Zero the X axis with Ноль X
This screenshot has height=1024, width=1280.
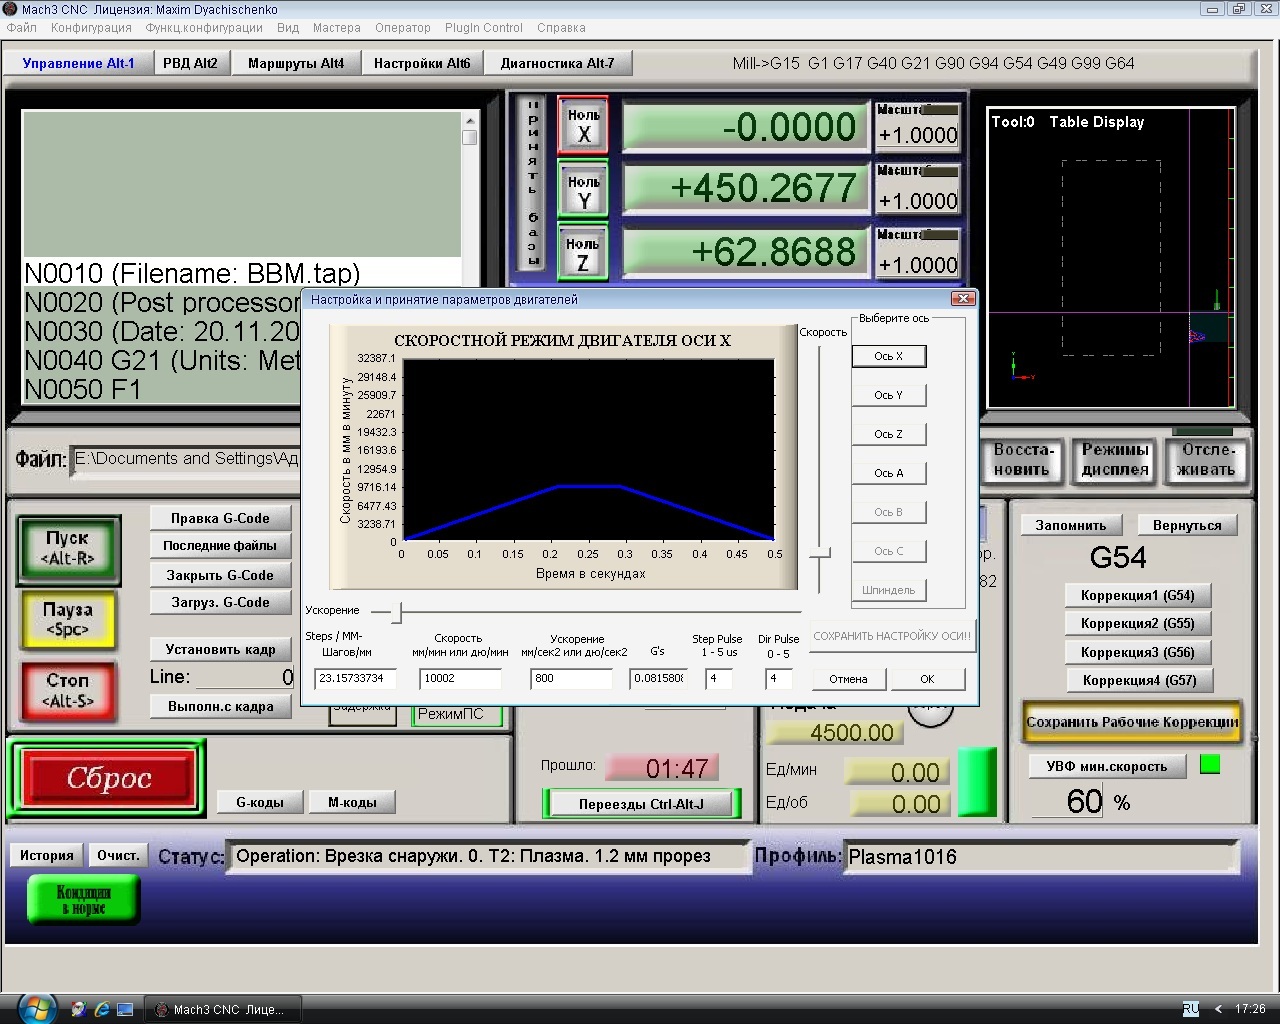pos(583,125)
